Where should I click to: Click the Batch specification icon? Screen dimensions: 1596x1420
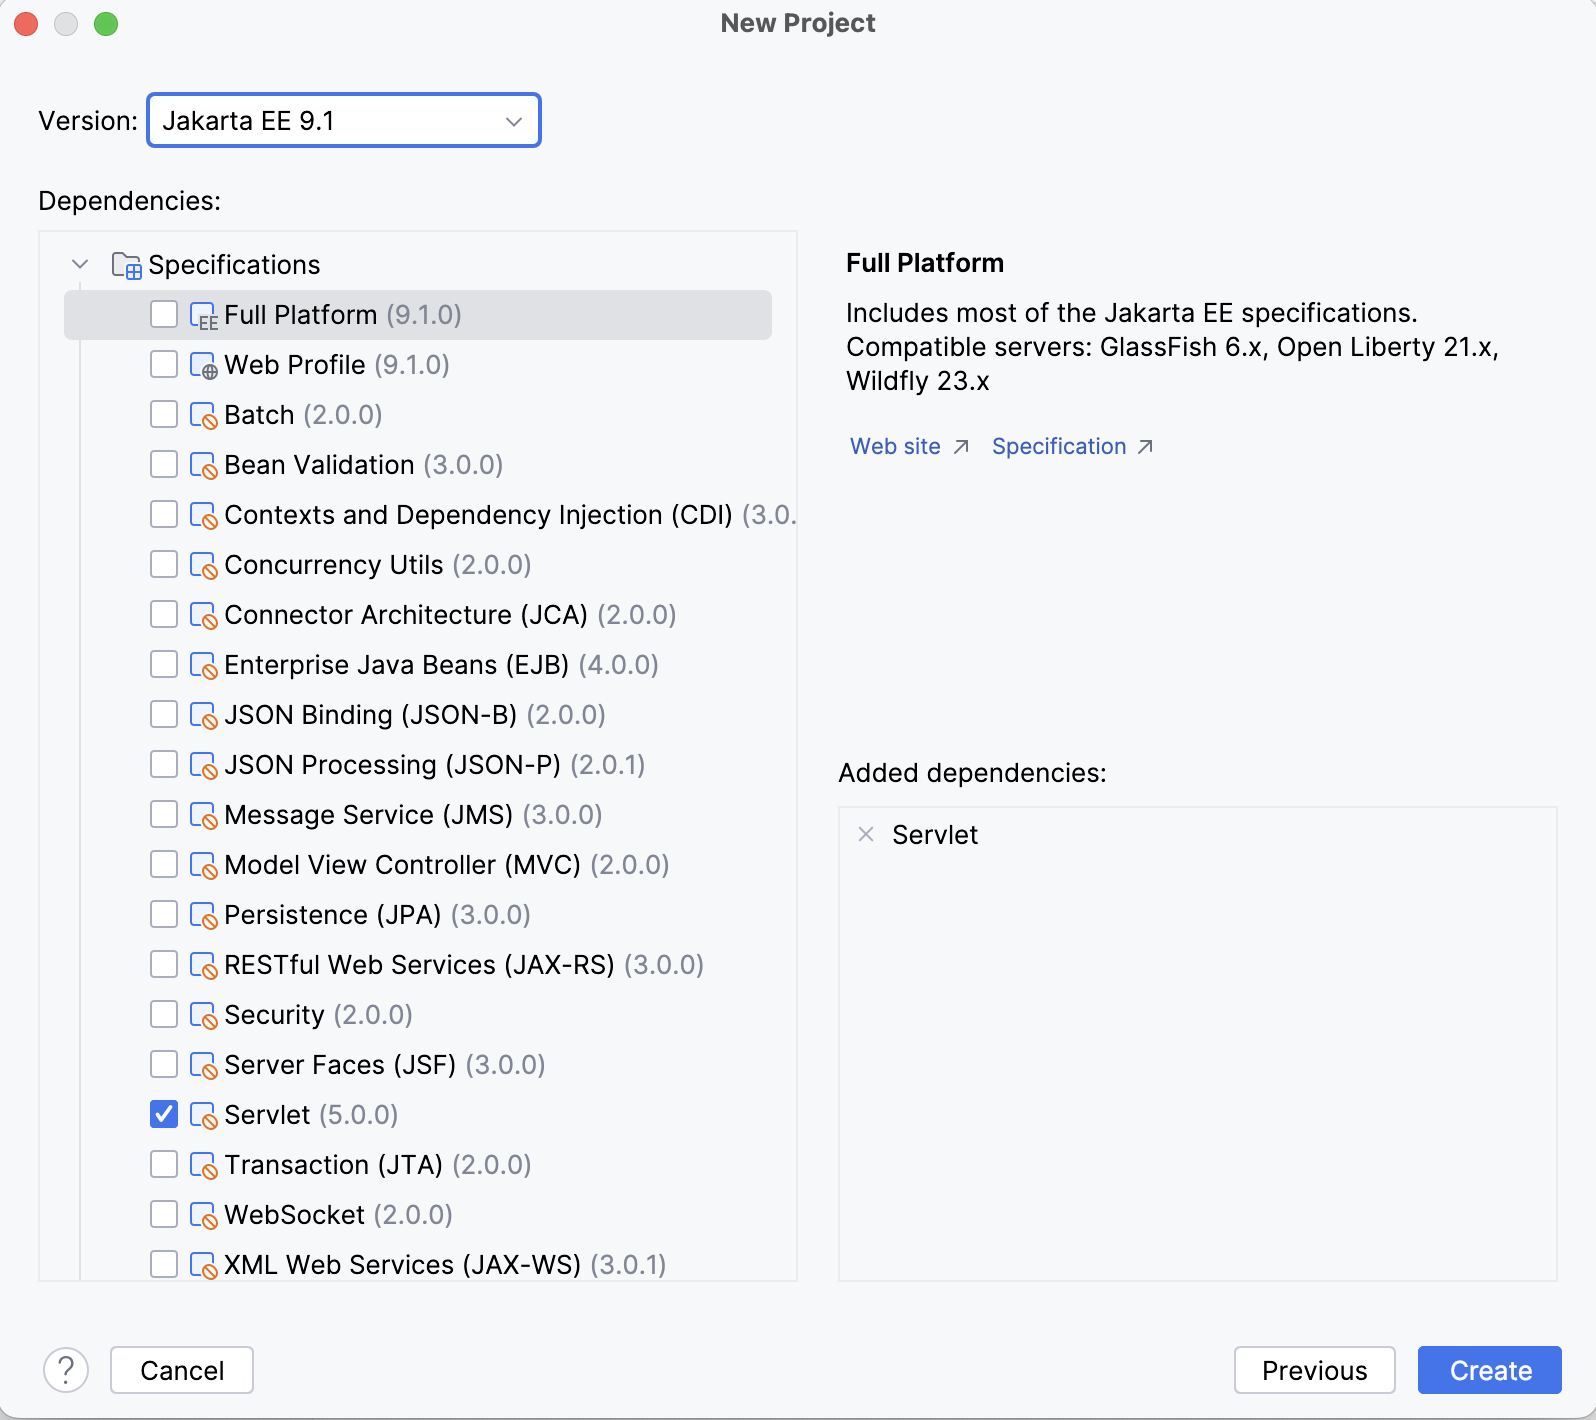(x=204, y=416)
